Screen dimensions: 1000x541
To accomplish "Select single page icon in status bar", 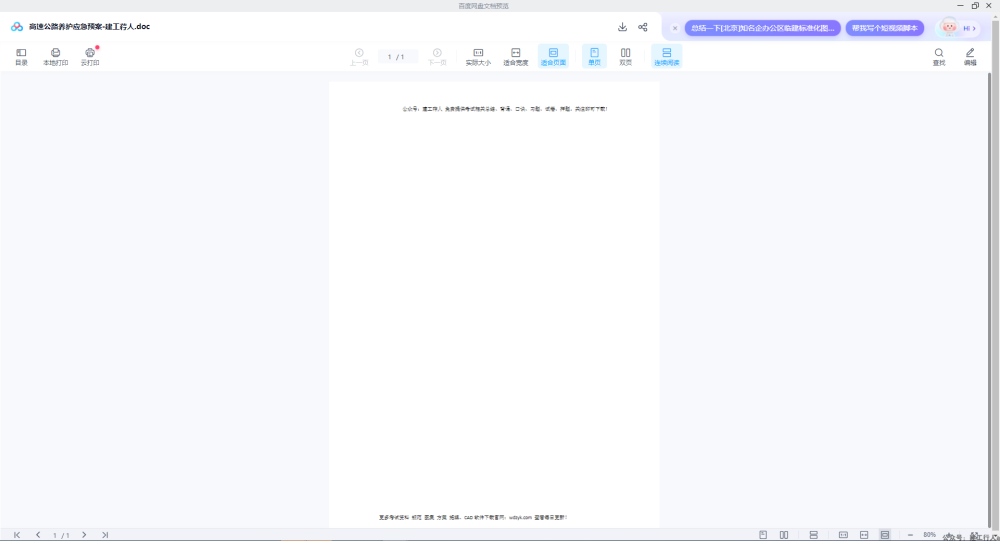I will click(763, 535).
